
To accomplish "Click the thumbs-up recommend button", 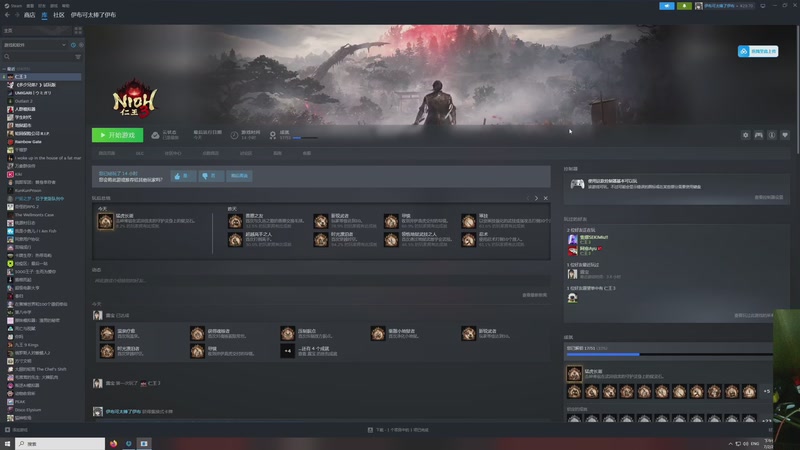I will pos(183,176).
